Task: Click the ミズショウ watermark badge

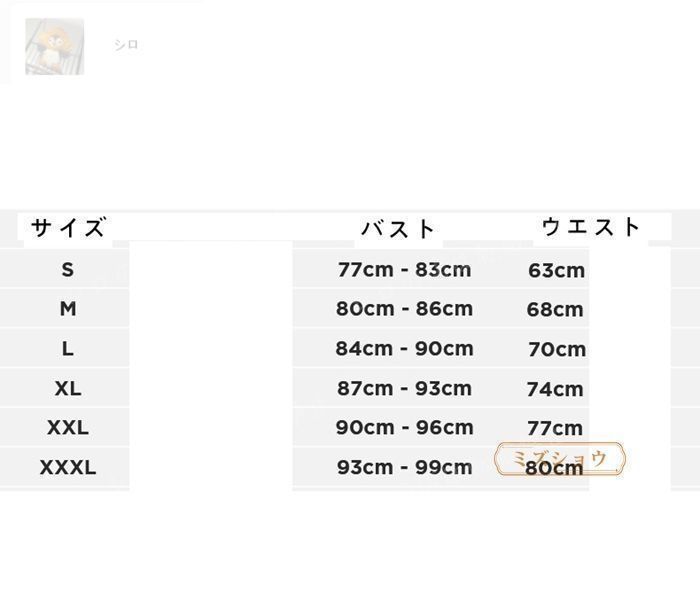Action: tap(560, 459)
